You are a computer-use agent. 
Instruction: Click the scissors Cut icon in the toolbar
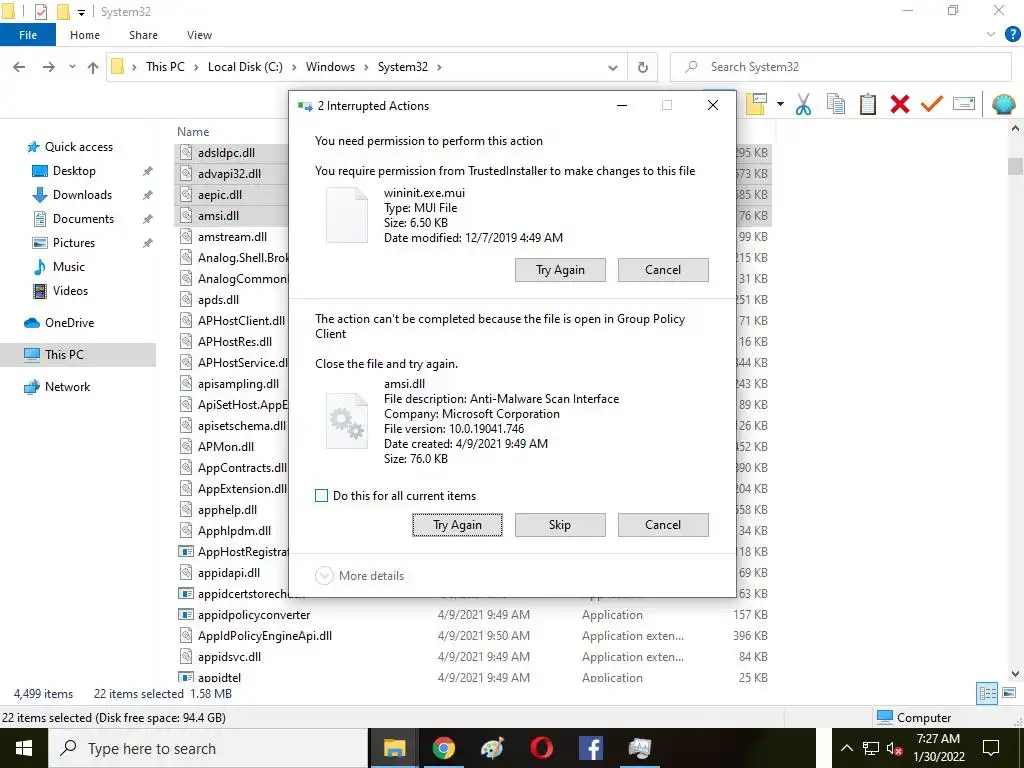[x=803, y=104]
